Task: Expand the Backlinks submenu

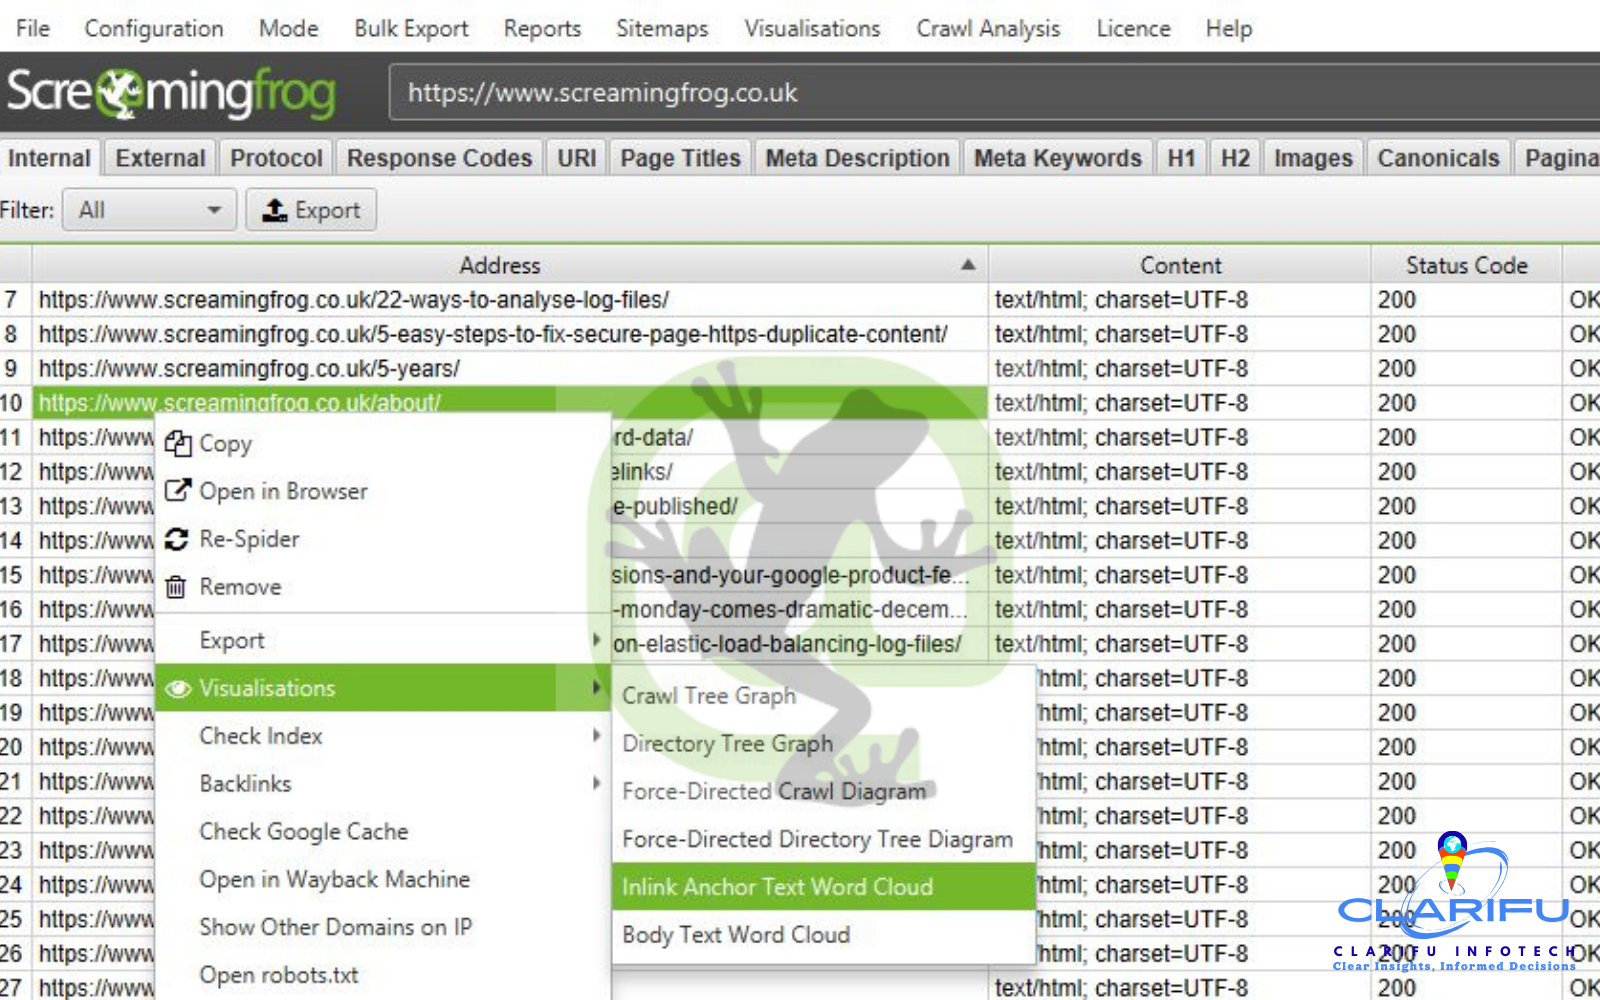Action: 596,783
